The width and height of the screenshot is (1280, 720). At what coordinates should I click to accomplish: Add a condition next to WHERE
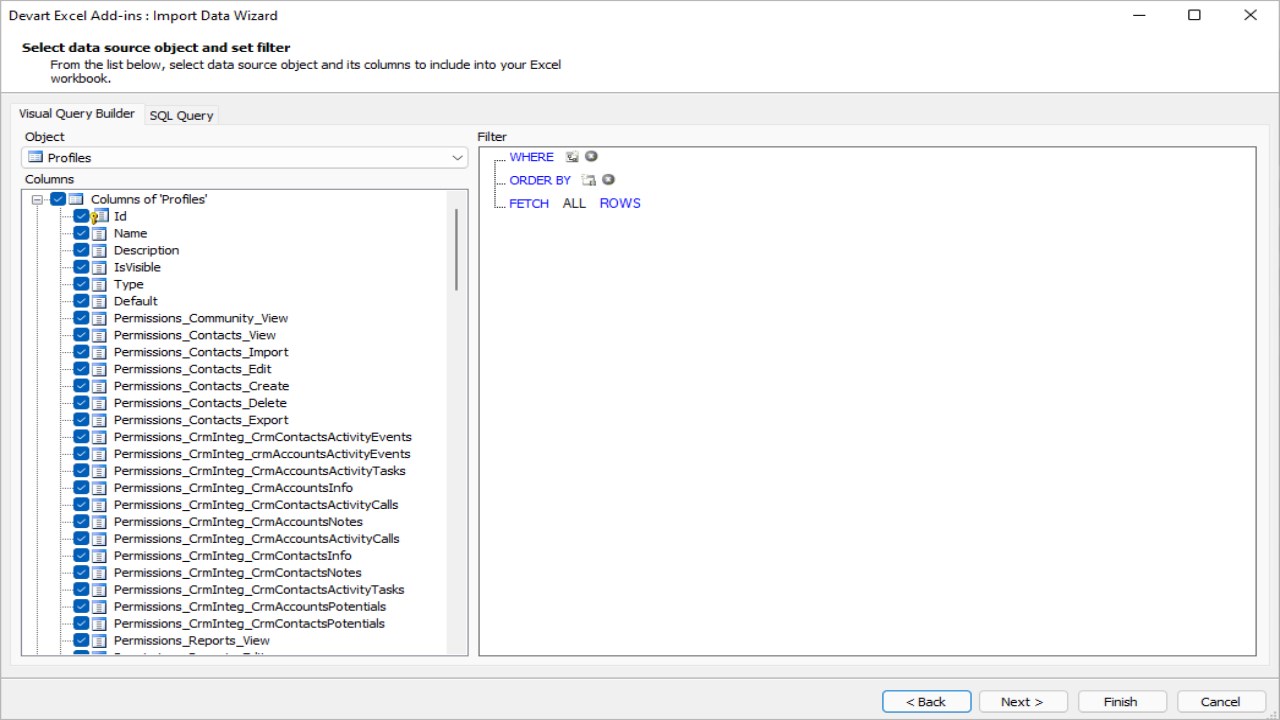(572, 157)
